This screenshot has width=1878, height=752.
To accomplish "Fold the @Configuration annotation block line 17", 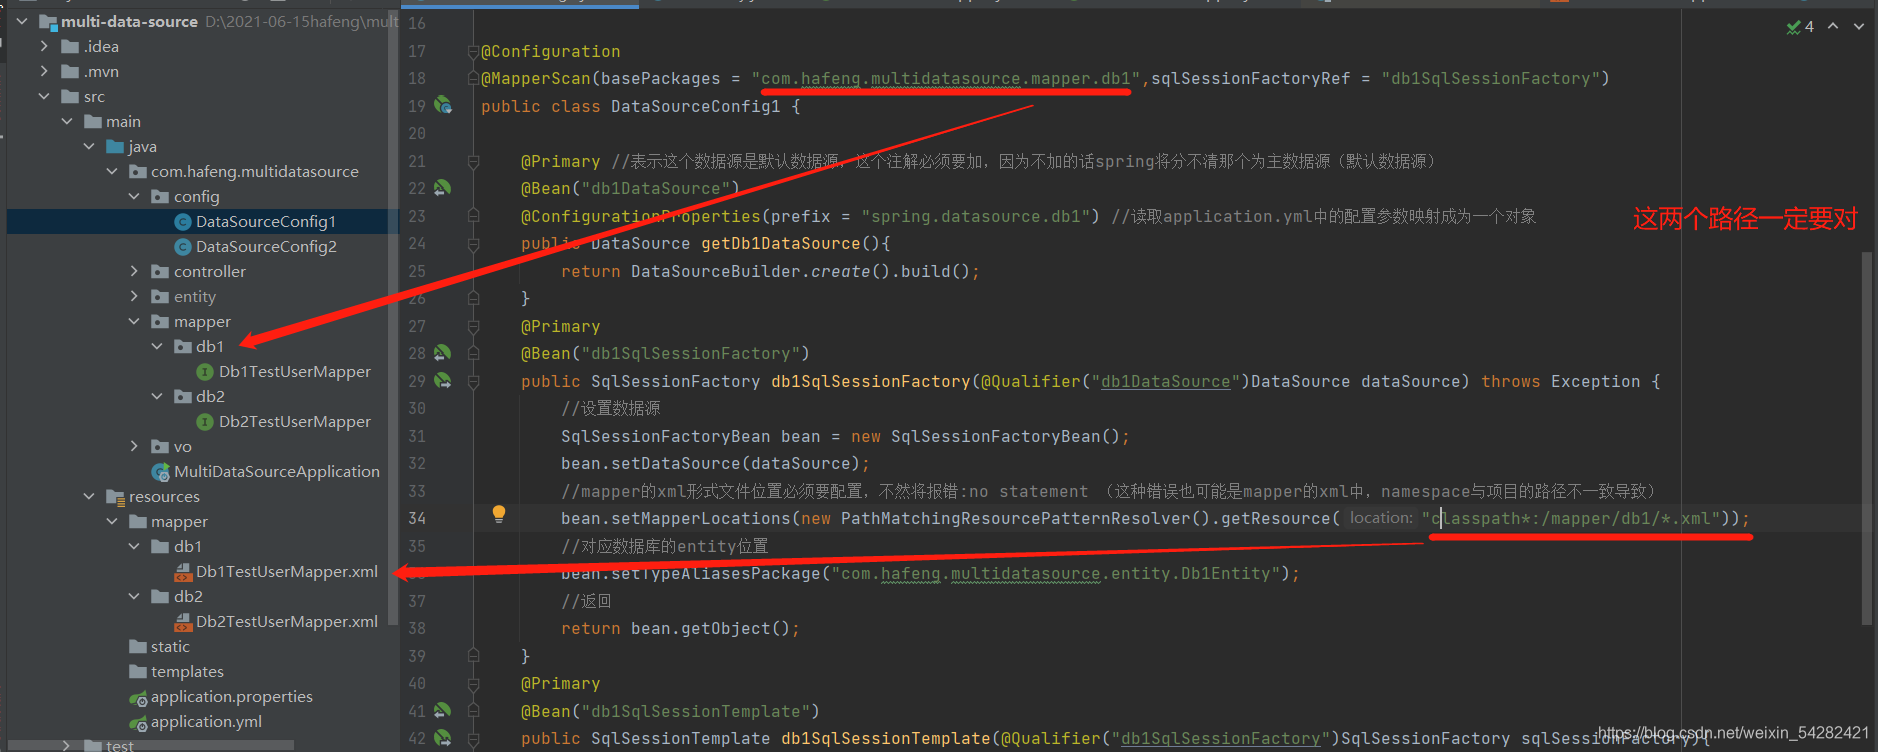I will tap(473, 51).
